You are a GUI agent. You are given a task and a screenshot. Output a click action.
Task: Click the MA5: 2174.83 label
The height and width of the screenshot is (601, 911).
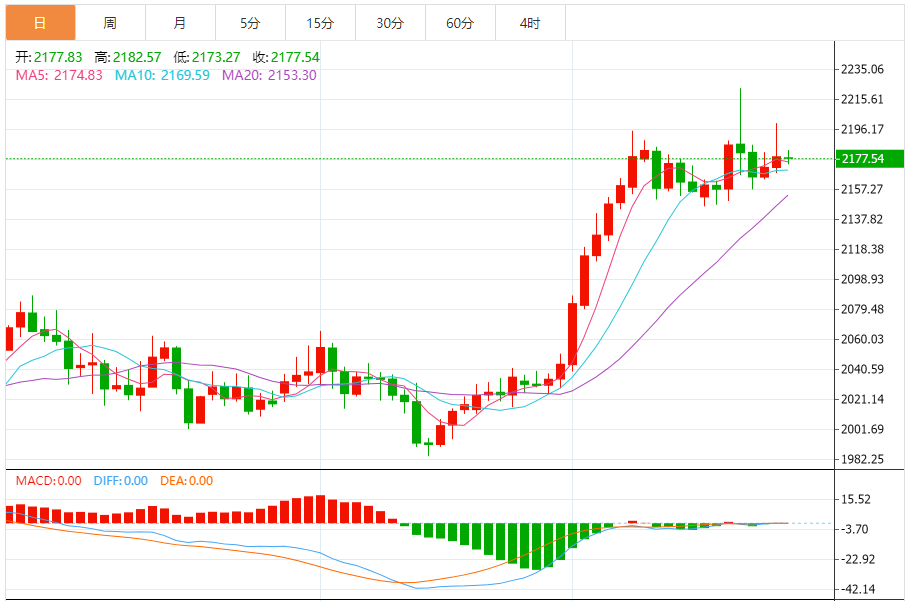pos(59,75)
